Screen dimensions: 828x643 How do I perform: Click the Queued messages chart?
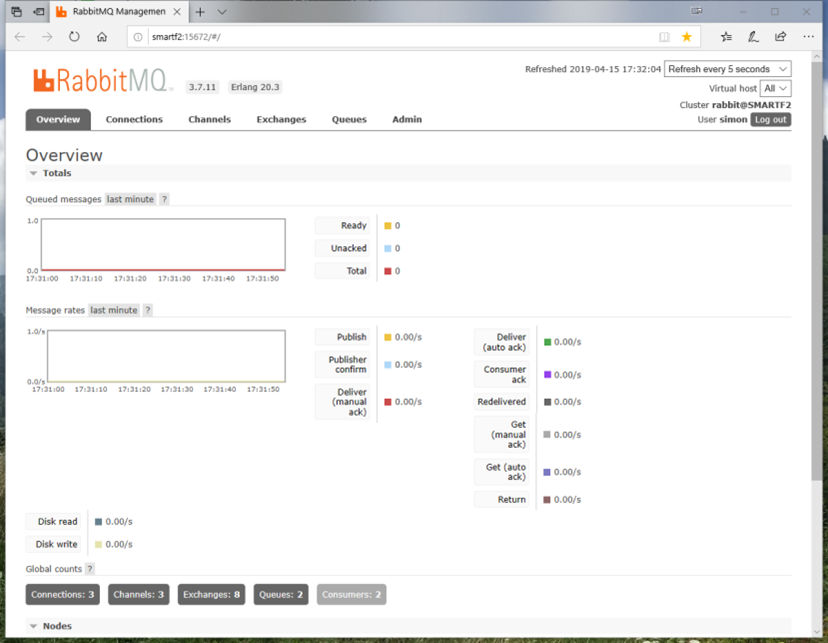coord(163,244)
